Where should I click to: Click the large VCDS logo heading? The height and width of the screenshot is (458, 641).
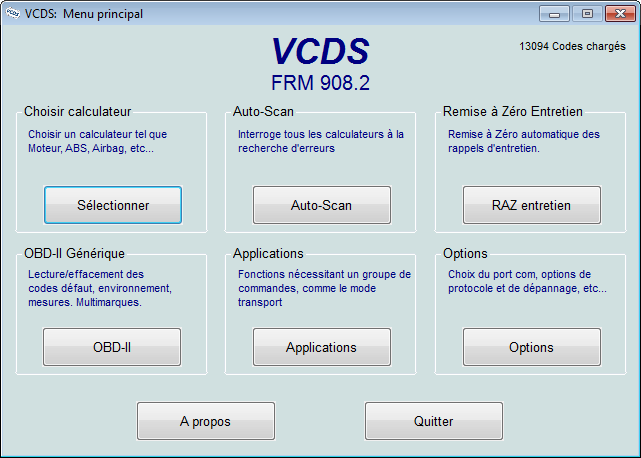coord(320,52)
